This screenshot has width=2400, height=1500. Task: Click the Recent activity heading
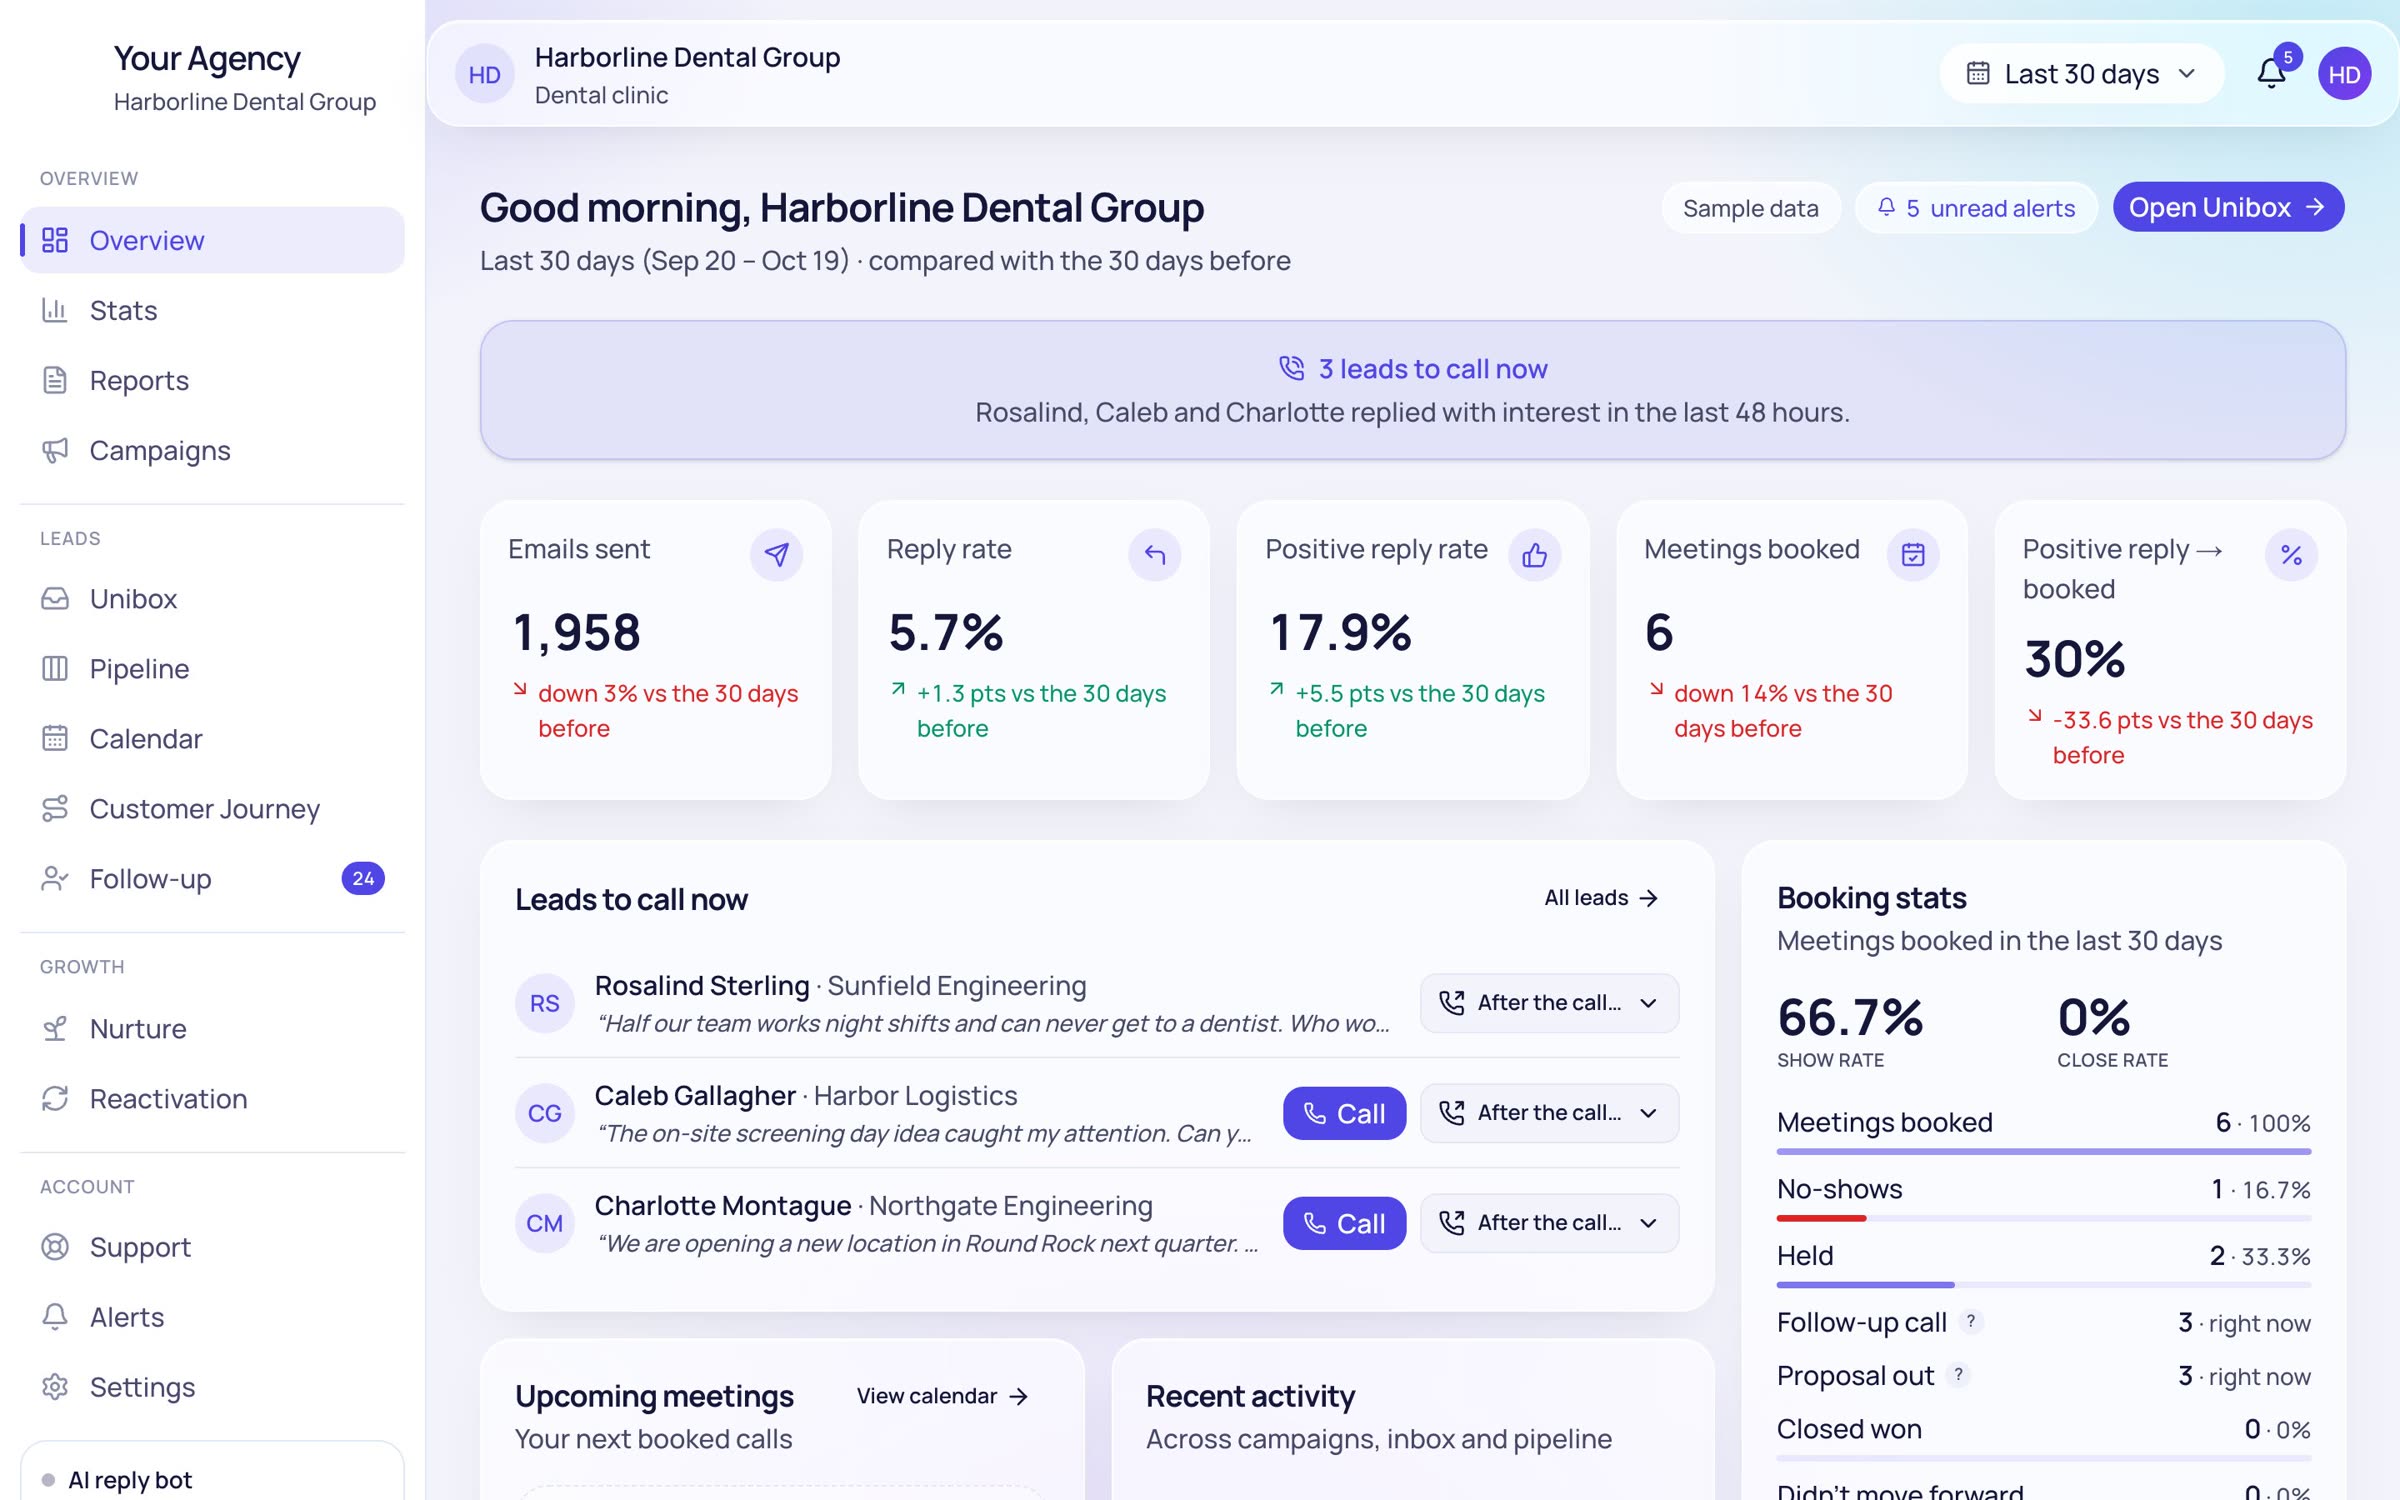point(1250,1396)
